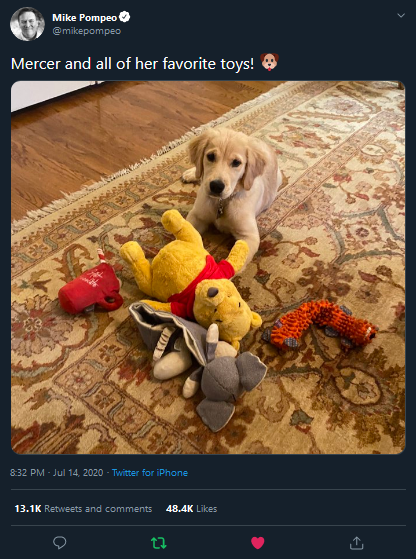
Task: Click the orange fuzzy toy in the photo
Action: (x=320, y=325)
